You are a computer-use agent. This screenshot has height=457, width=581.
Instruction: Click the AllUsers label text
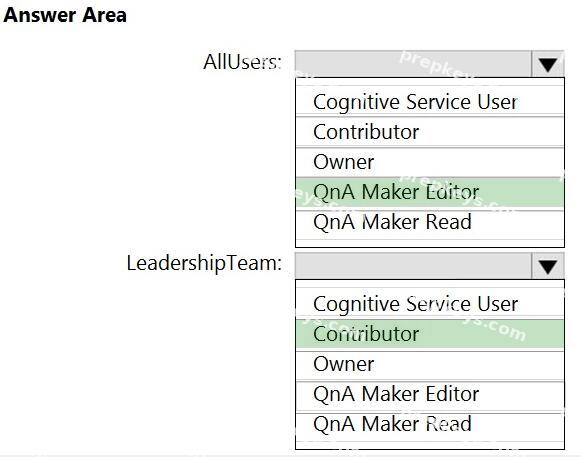[242, 62]
